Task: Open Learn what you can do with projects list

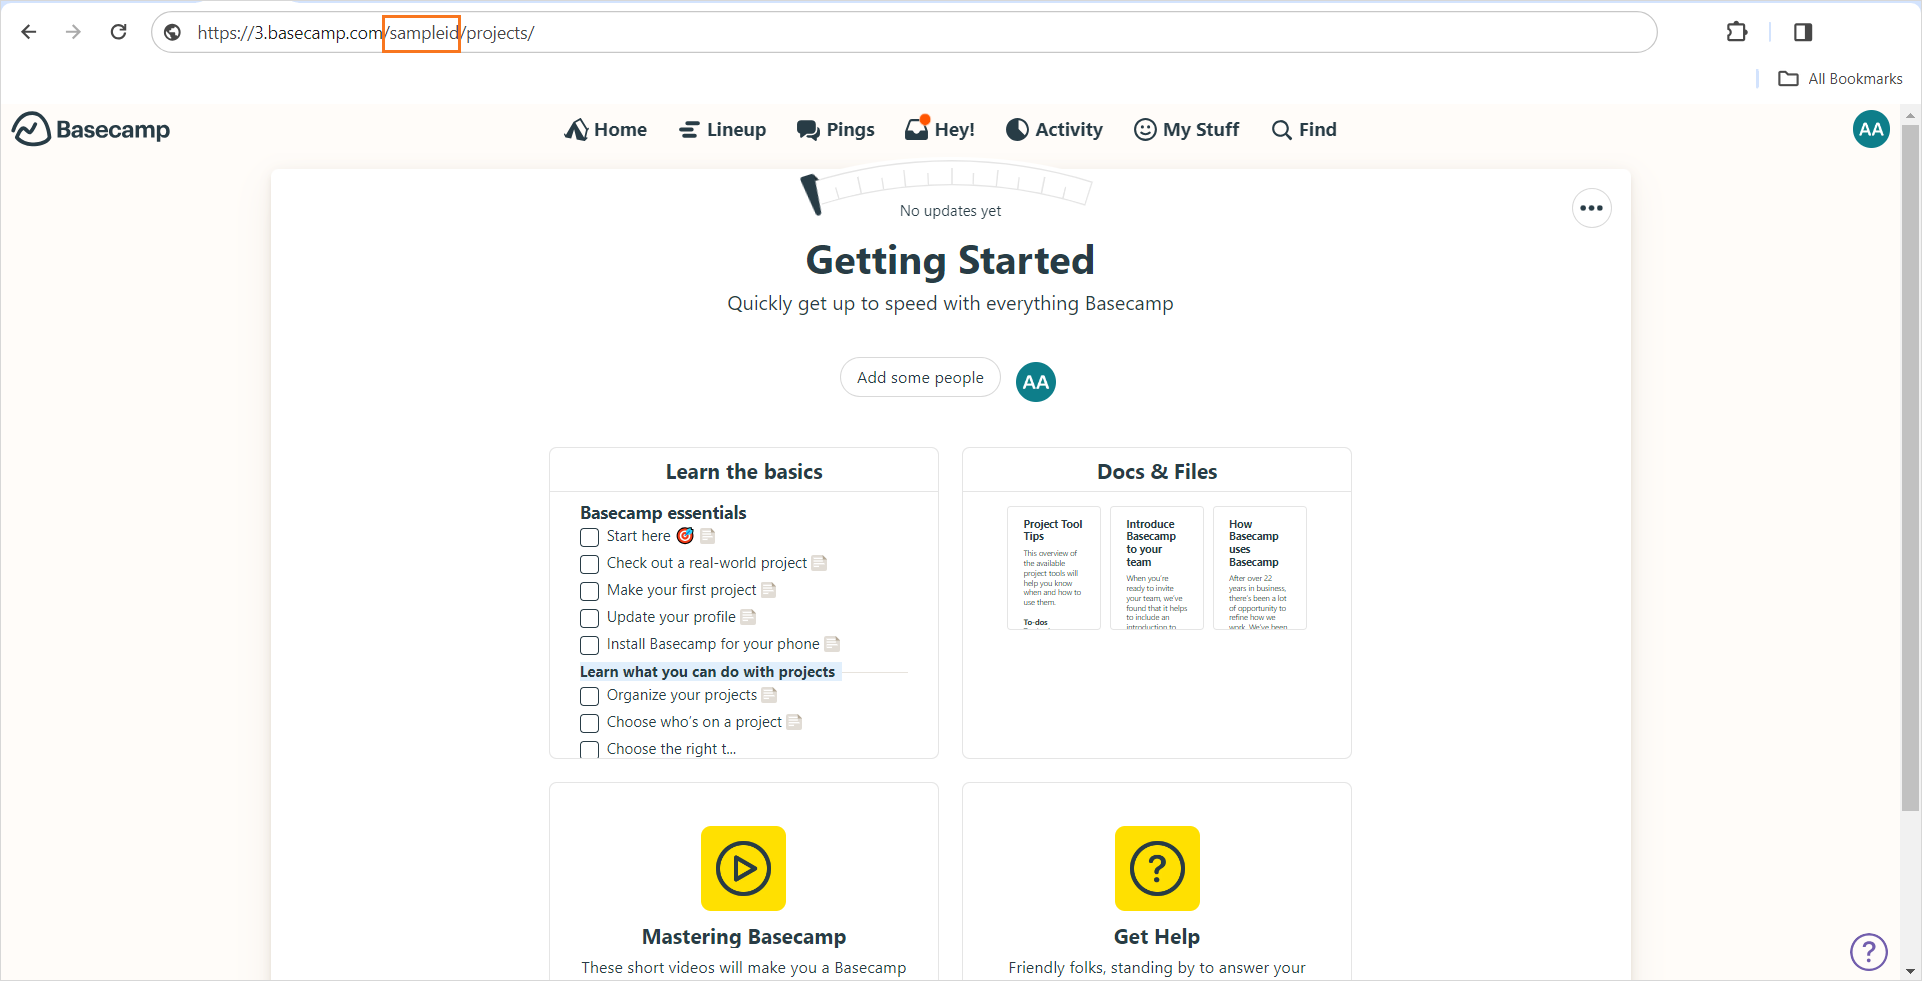Action: coord(707,672)
